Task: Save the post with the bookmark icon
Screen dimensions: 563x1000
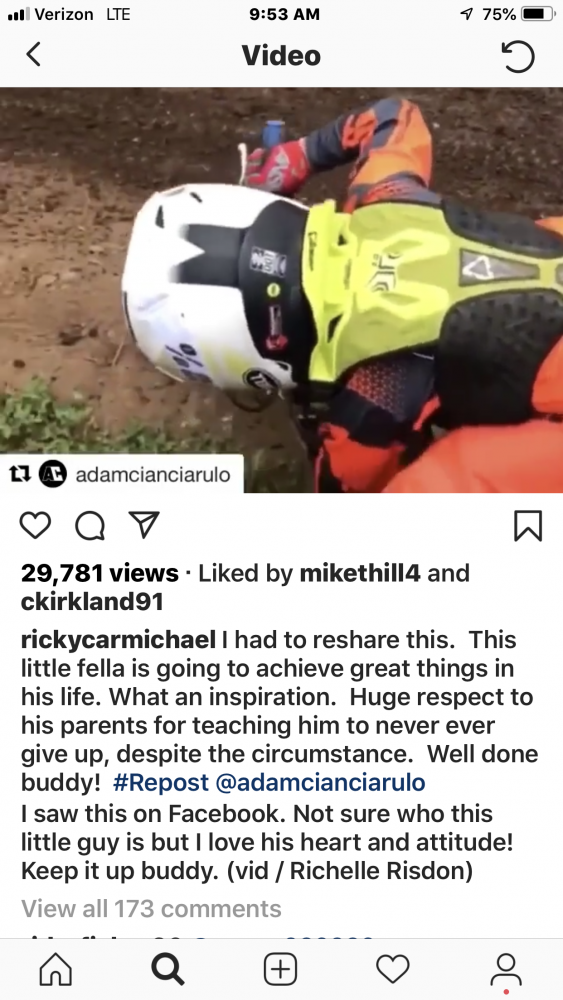Action: click(528, 526)
